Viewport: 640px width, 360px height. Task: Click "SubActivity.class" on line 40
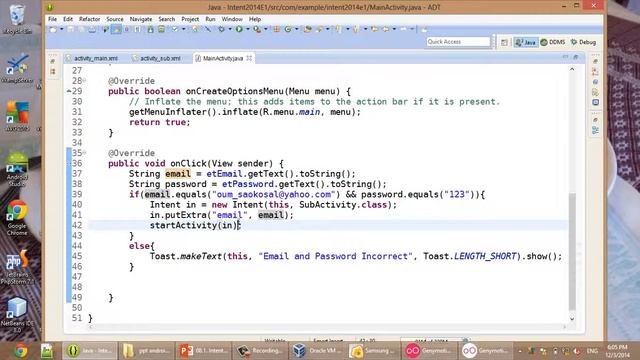coord(343,204)
